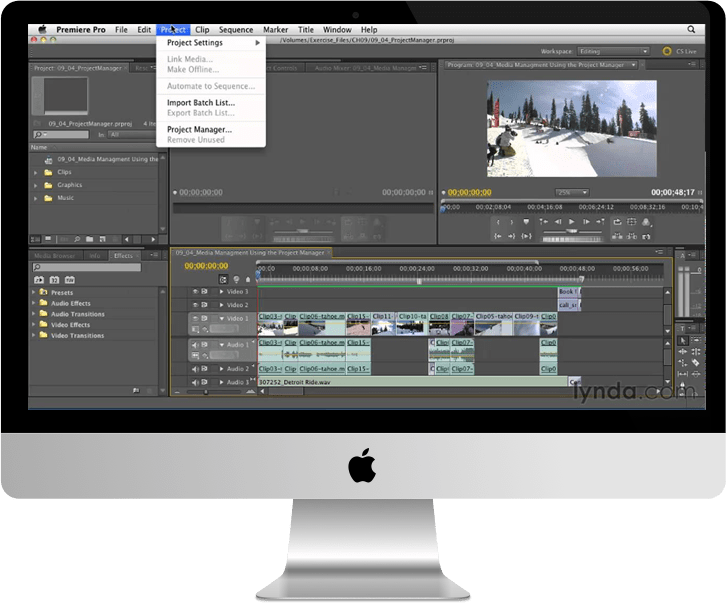Open Program monitor zoom level dropdown
Screen dimensions: 726x603
coord(572,192)
